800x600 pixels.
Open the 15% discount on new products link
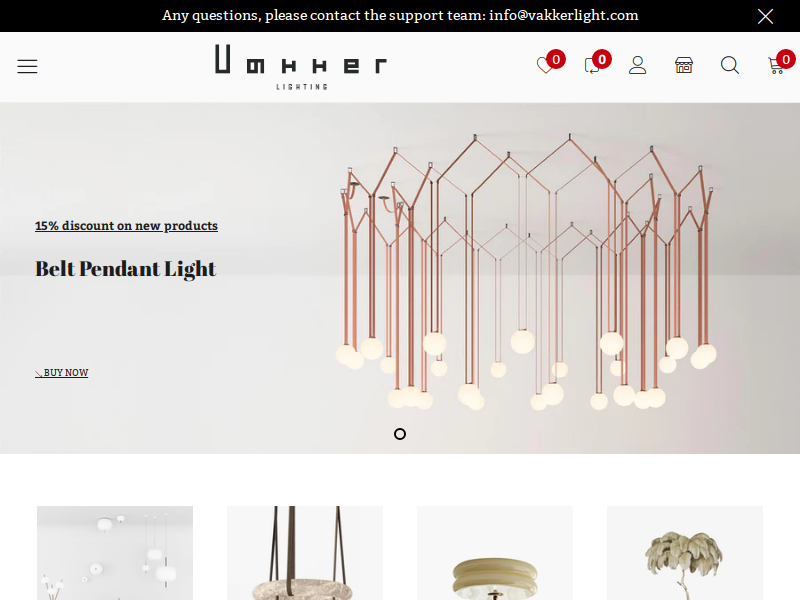tap(127, 226)
